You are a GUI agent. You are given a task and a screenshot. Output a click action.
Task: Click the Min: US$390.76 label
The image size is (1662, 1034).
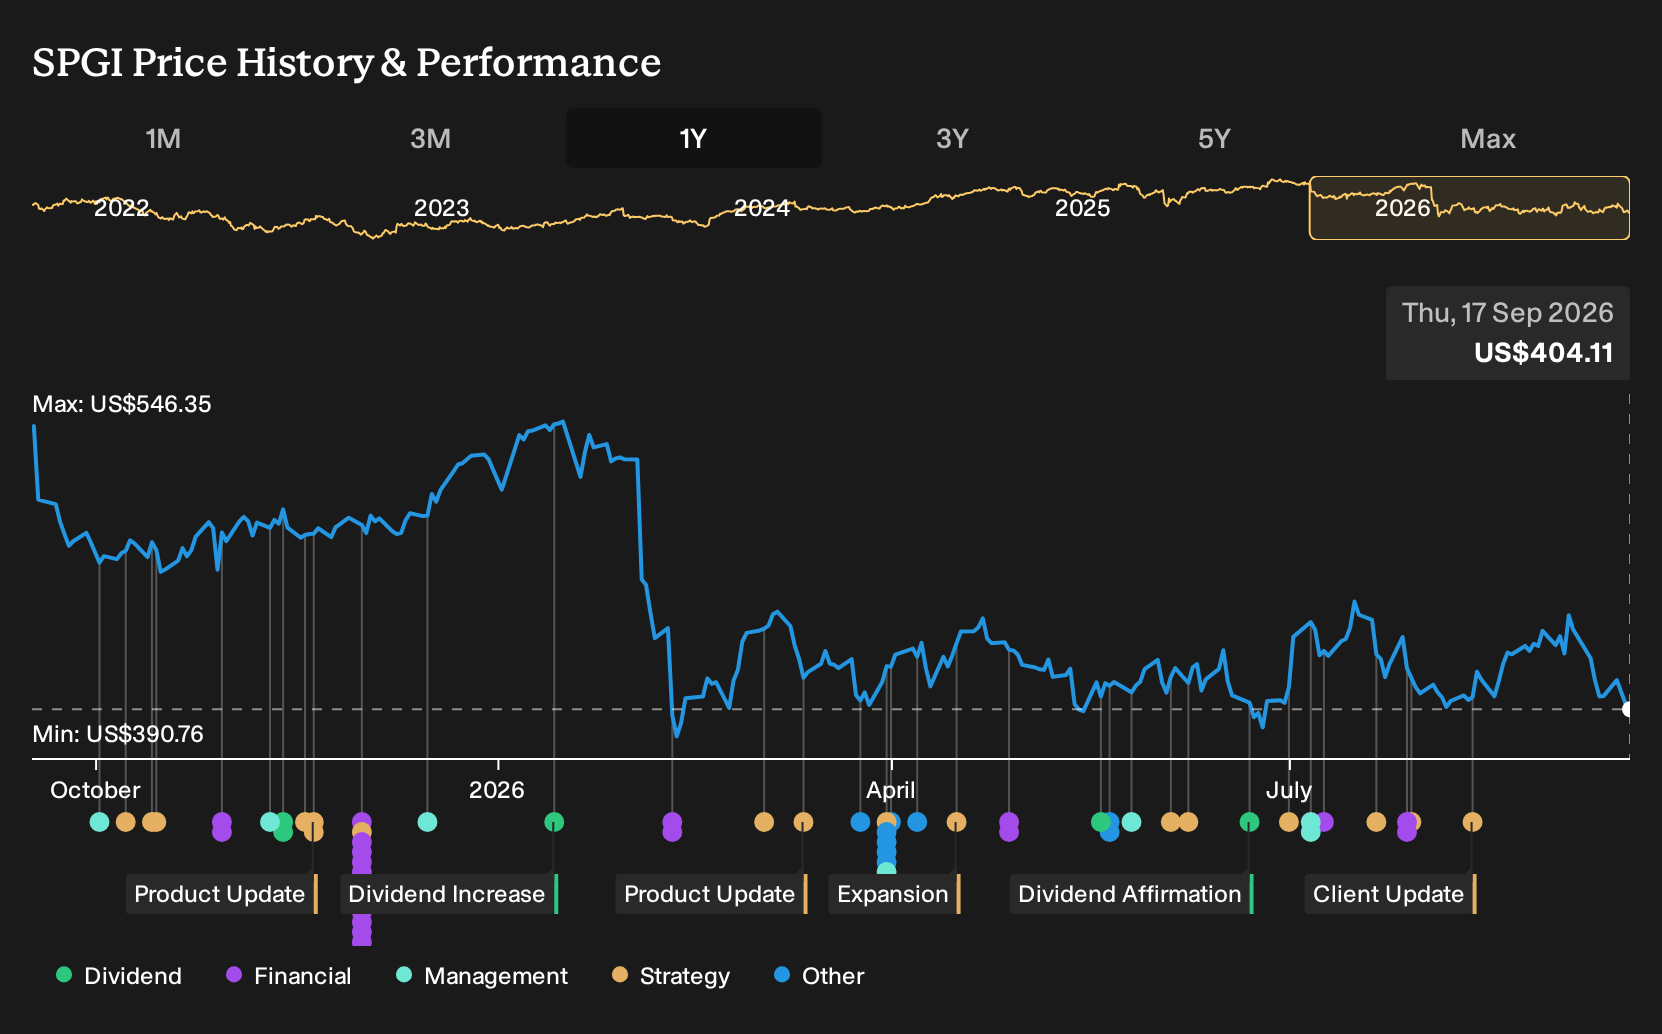118,734
